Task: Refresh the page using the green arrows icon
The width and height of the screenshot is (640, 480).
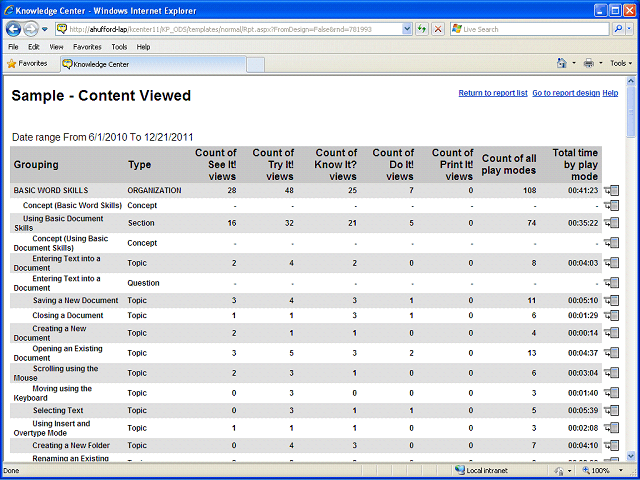Action: 422,29
